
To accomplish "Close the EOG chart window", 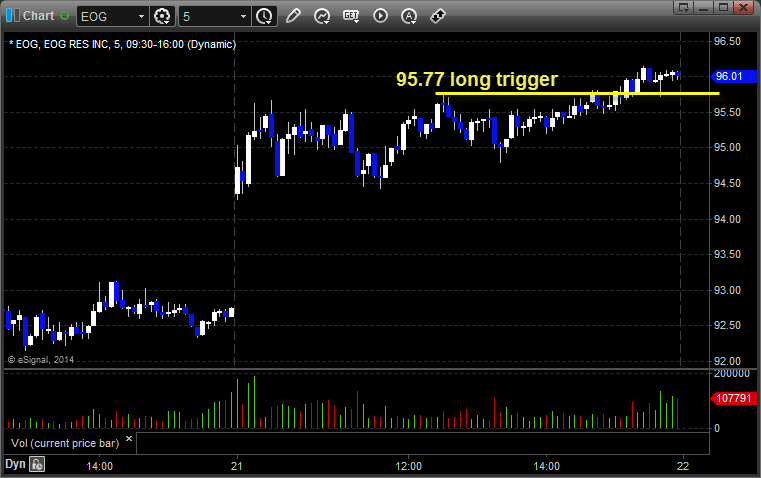I will [x=743, y=7].
